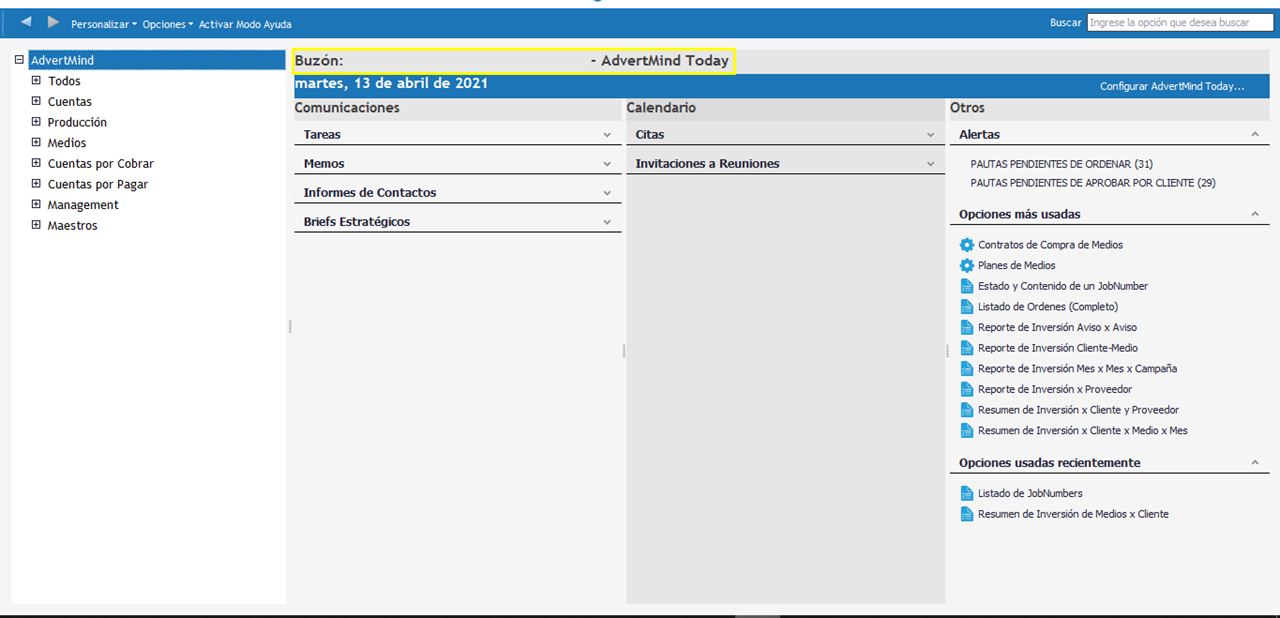
Task: Expand the Citas calendar section
Action: [x=930, y=135]
